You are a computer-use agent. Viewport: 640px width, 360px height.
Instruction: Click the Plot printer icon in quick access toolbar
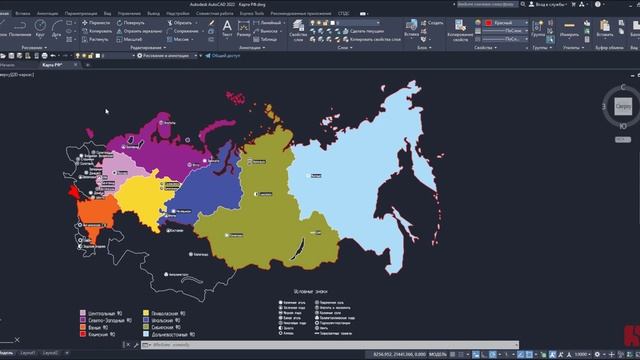(44, 56)
